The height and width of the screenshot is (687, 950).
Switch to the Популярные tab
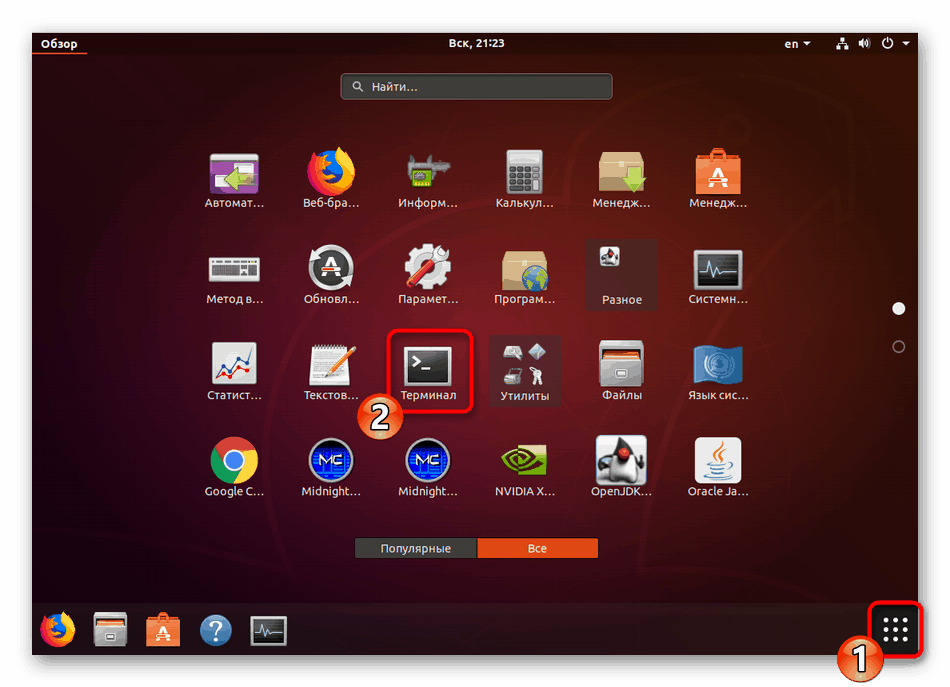[x=415, y=548]
